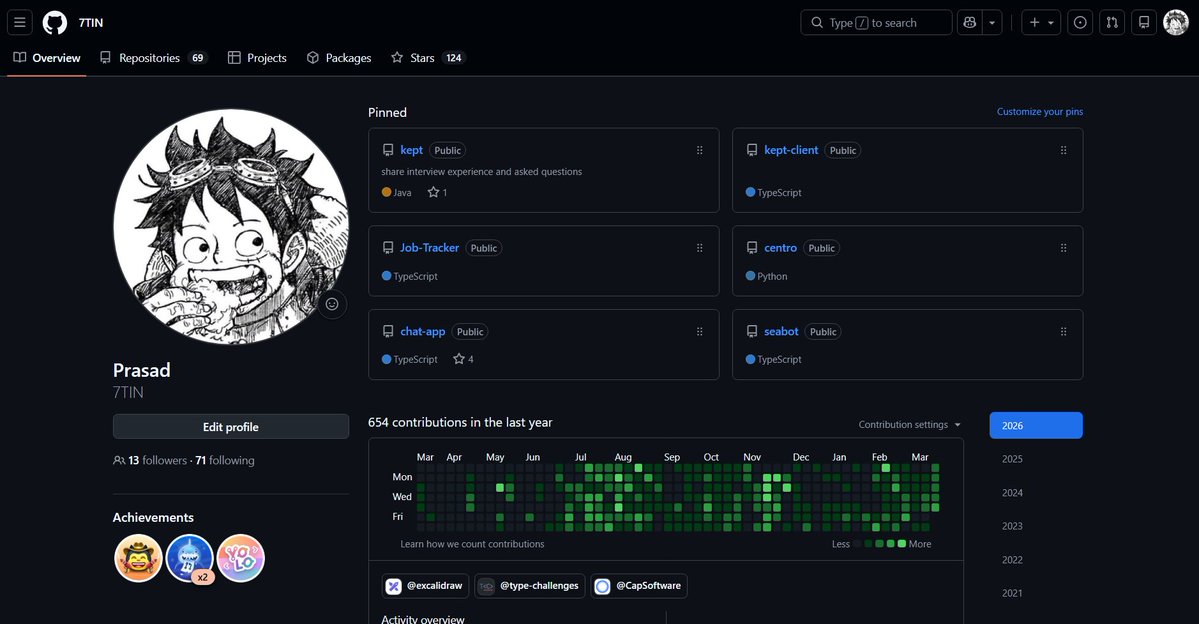Open the Contribution settings dropdown
The height and width of the screenshot is (624, 1199).
[x=909, y=424]
